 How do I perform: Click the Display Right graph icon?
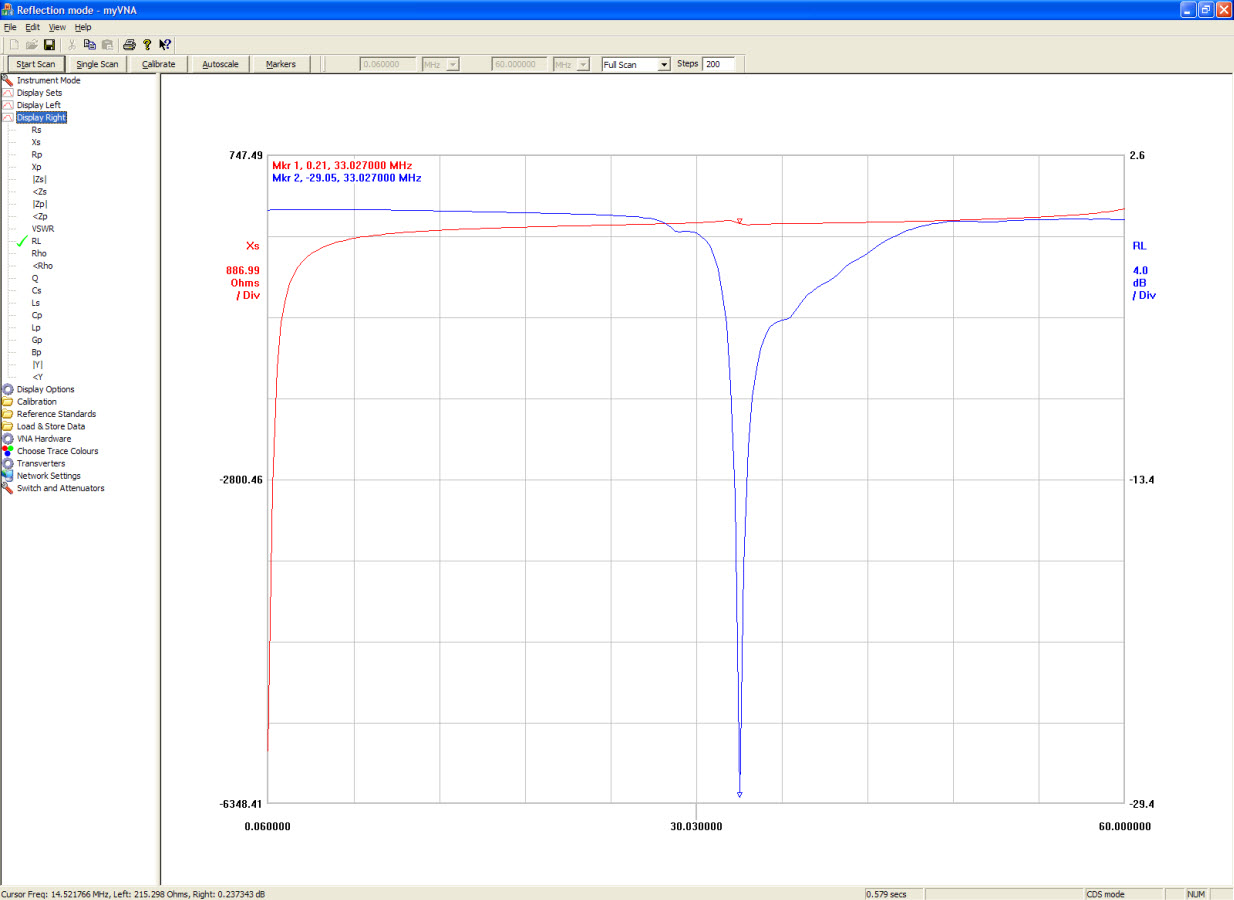[7, 117]
